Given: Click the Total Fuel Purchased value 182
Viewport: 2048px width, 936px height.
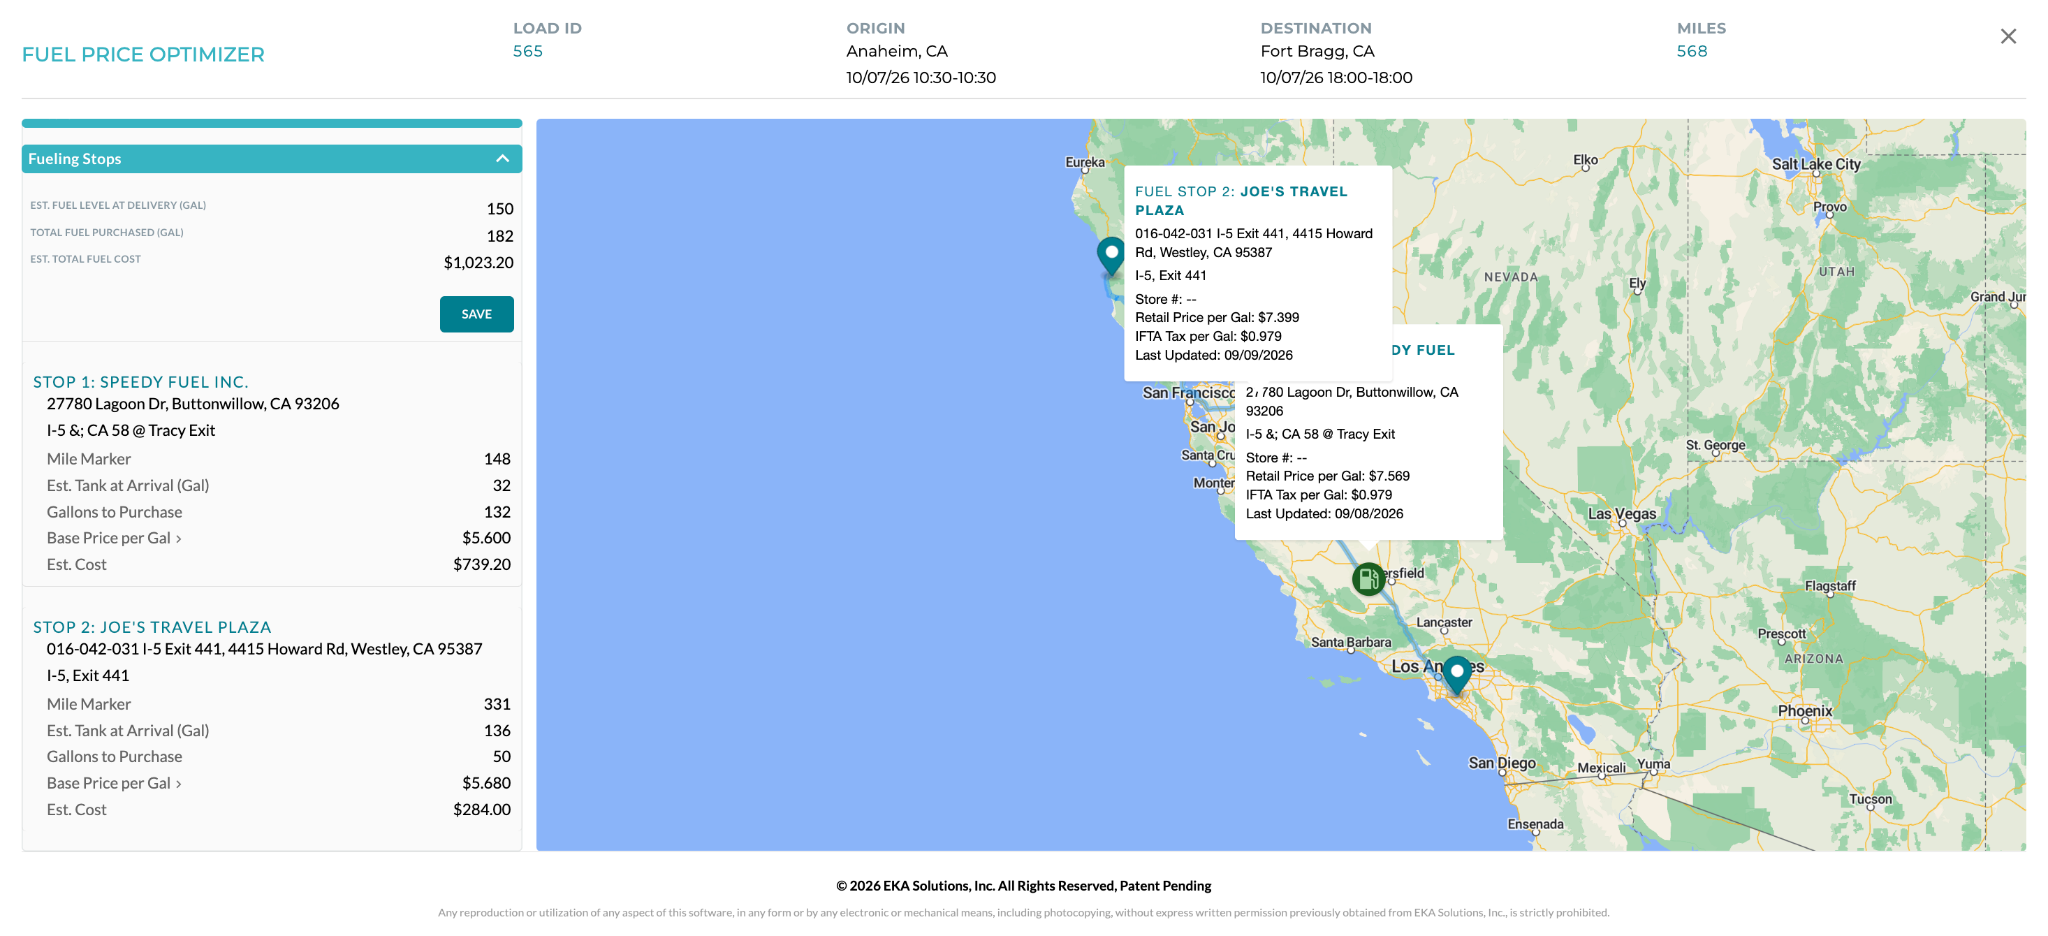Looking at the screenshot, I should tap(500, 236).
